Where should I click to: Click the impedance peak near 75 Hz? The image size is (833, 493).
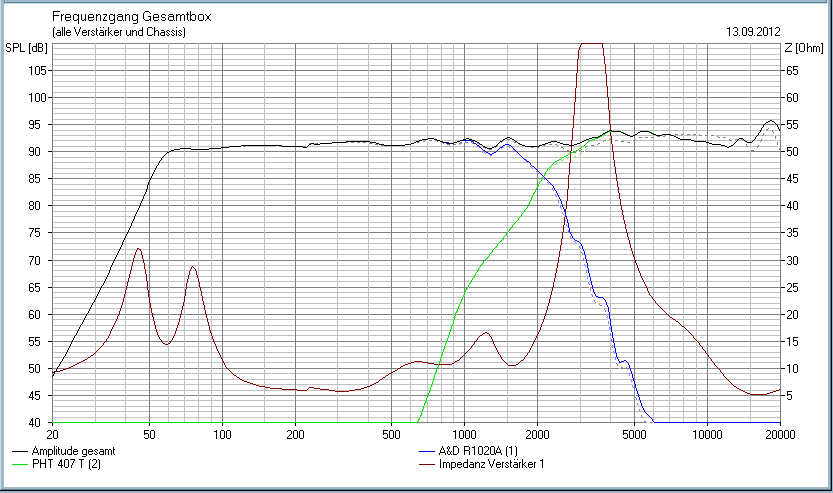(193, 267)
